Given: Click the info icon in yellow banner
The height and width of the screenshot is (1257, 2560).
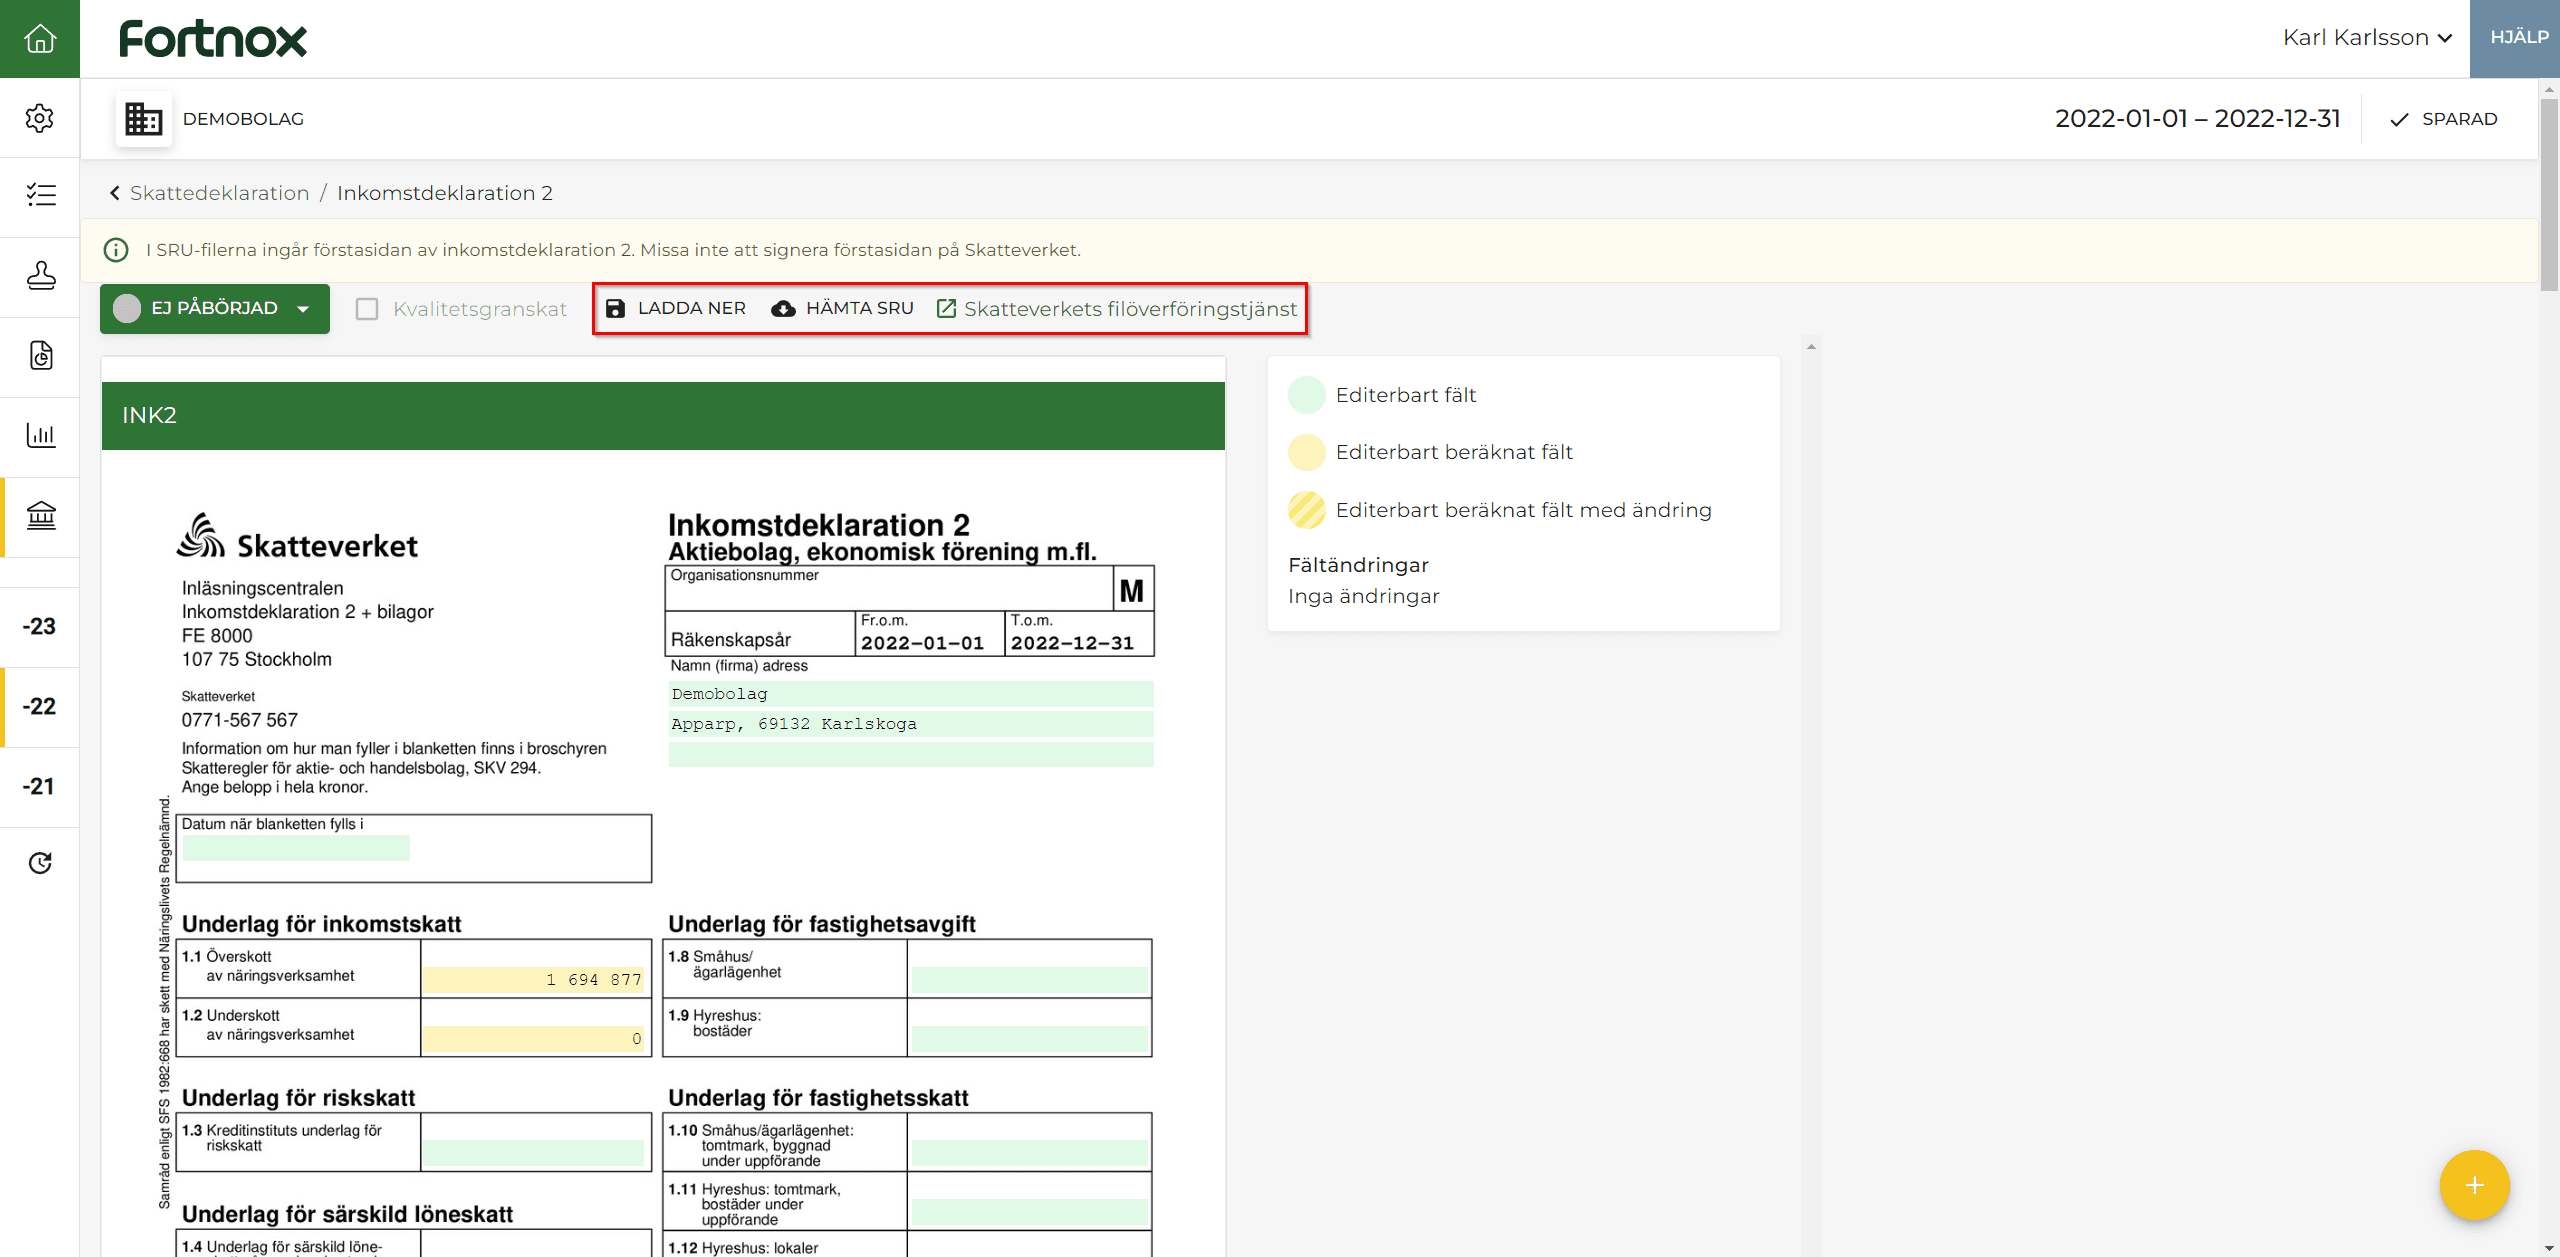Looking at the screenshot, I should [x=116, y=250].
